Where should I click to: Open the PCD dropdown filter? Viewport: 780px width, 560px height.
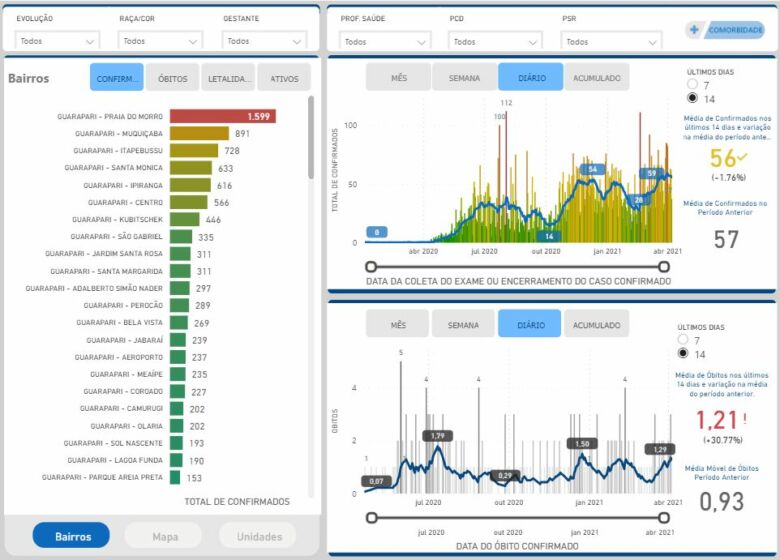[x=496, y=41]
